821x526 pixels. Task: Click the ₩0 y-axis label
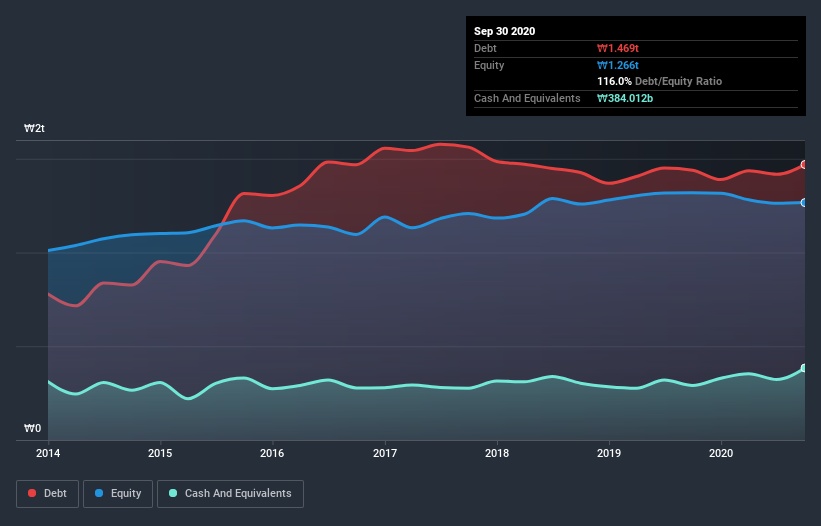click(x=32, y=428)
